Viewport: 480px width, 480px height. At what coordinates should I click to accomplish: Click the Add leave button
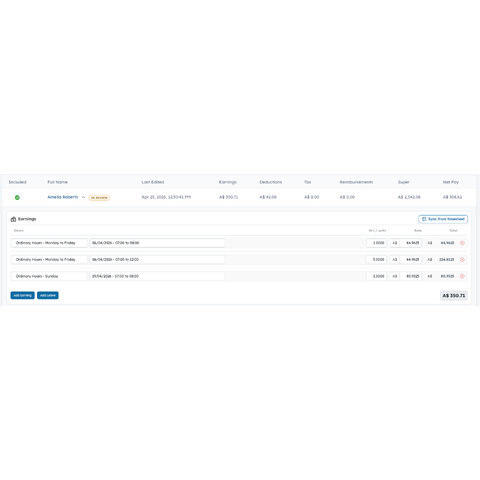[x=48, y=295]
